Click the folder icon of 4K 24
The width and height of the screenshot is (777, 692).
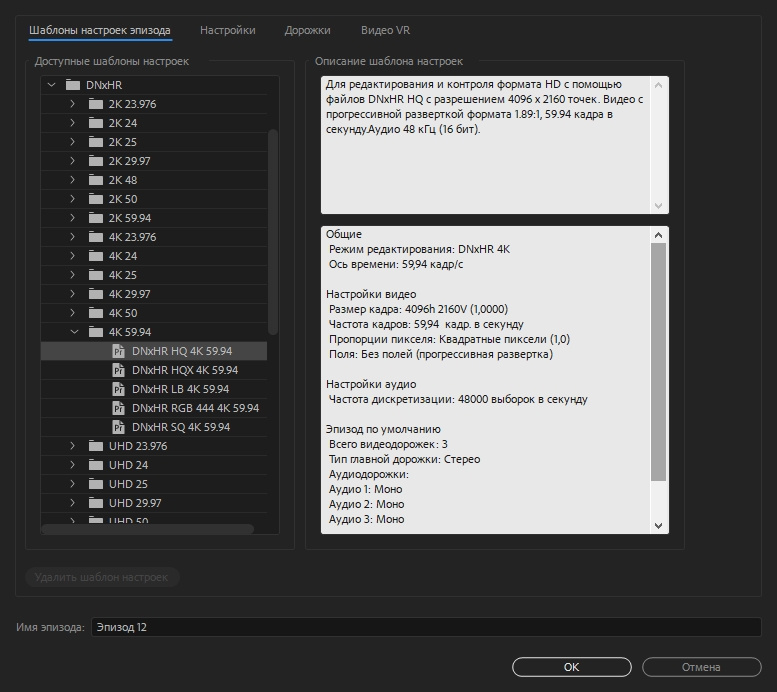[x=96, y=256]
